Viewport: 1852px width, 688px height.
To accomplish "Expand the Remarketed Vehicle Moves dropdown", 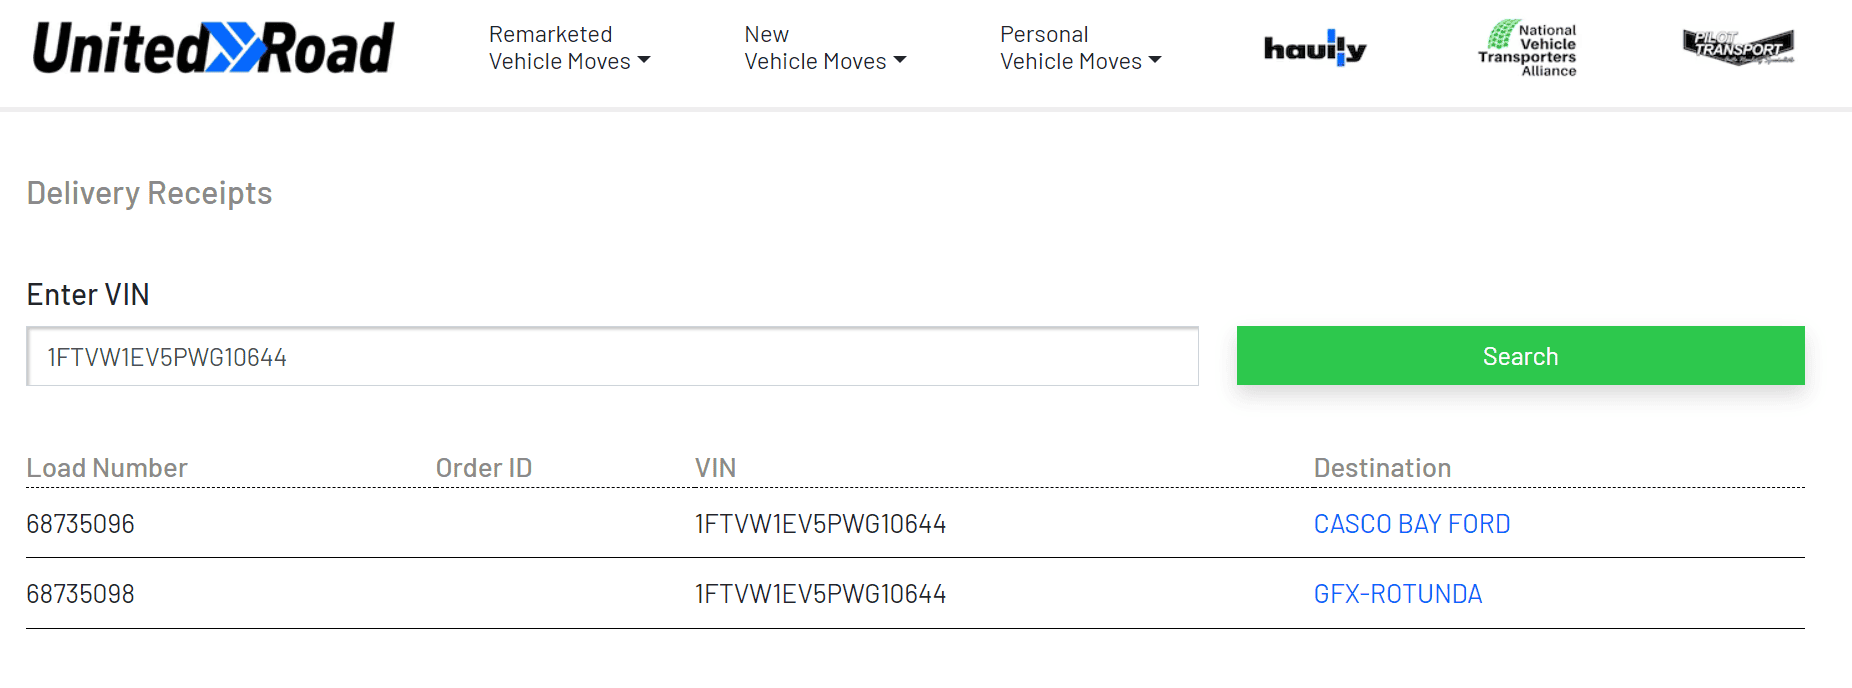I will 569,48.
